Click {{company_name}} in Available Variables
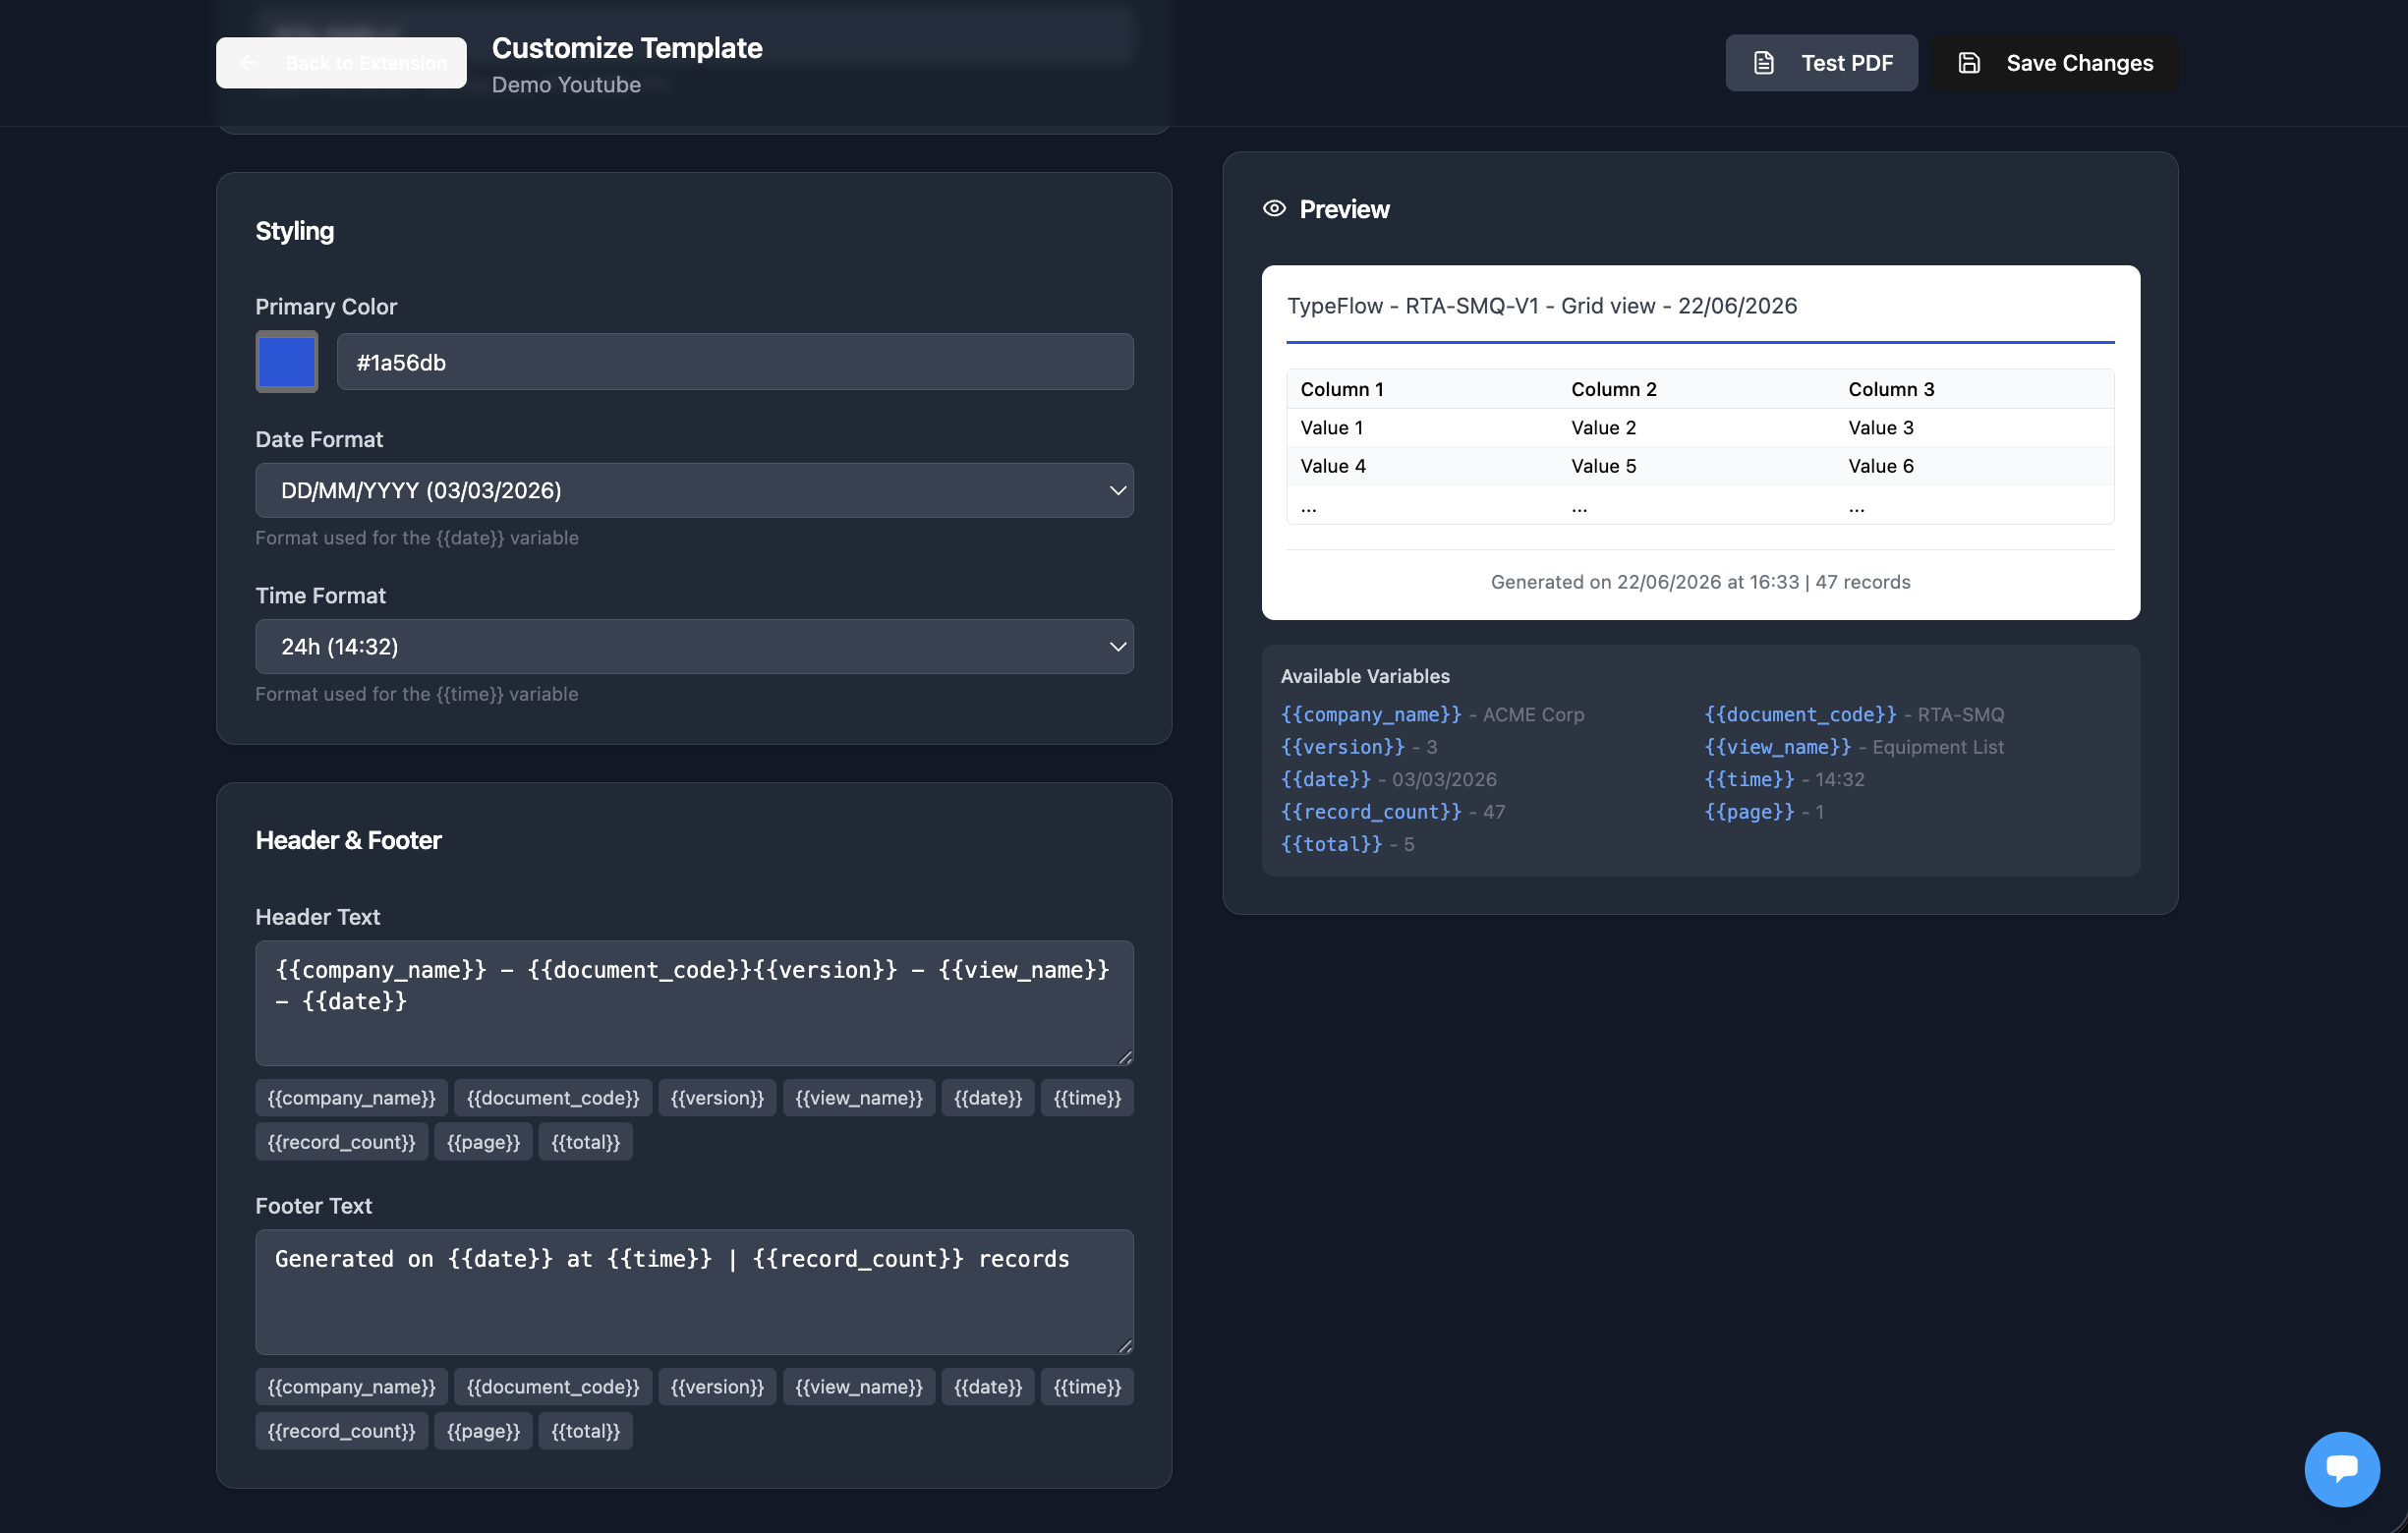This screenshot has height=1533, width=2408. 1371,714
